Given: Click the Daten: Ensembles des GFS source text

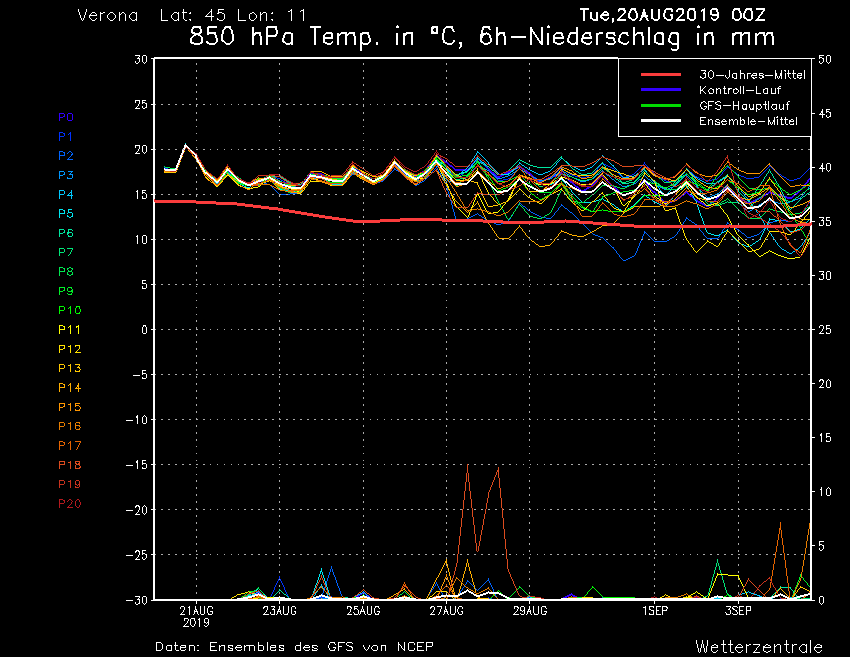Looking at the screenshot, I should (x=294, y=647).
